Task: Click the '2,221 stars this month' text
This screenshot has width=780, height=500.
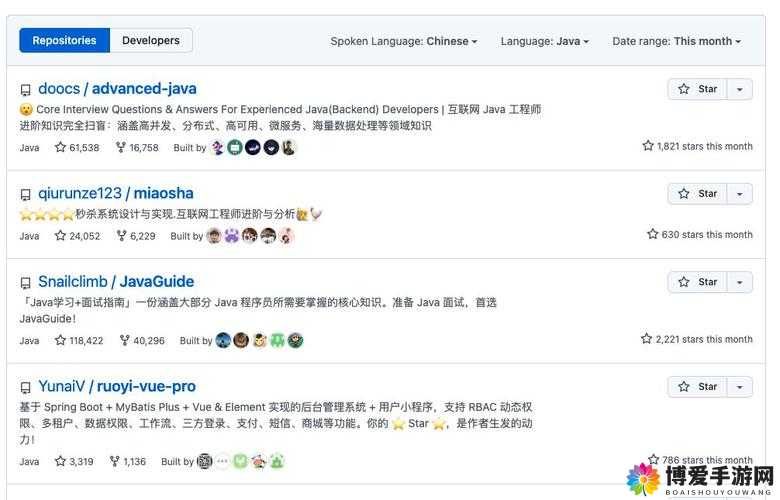Action: coord(697,339)
